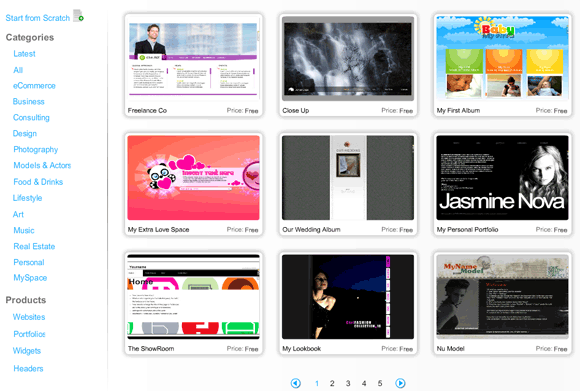Choose the Photography category
Image resolution: width=580 pixels, height=391 pixels.
pos(36,149)
